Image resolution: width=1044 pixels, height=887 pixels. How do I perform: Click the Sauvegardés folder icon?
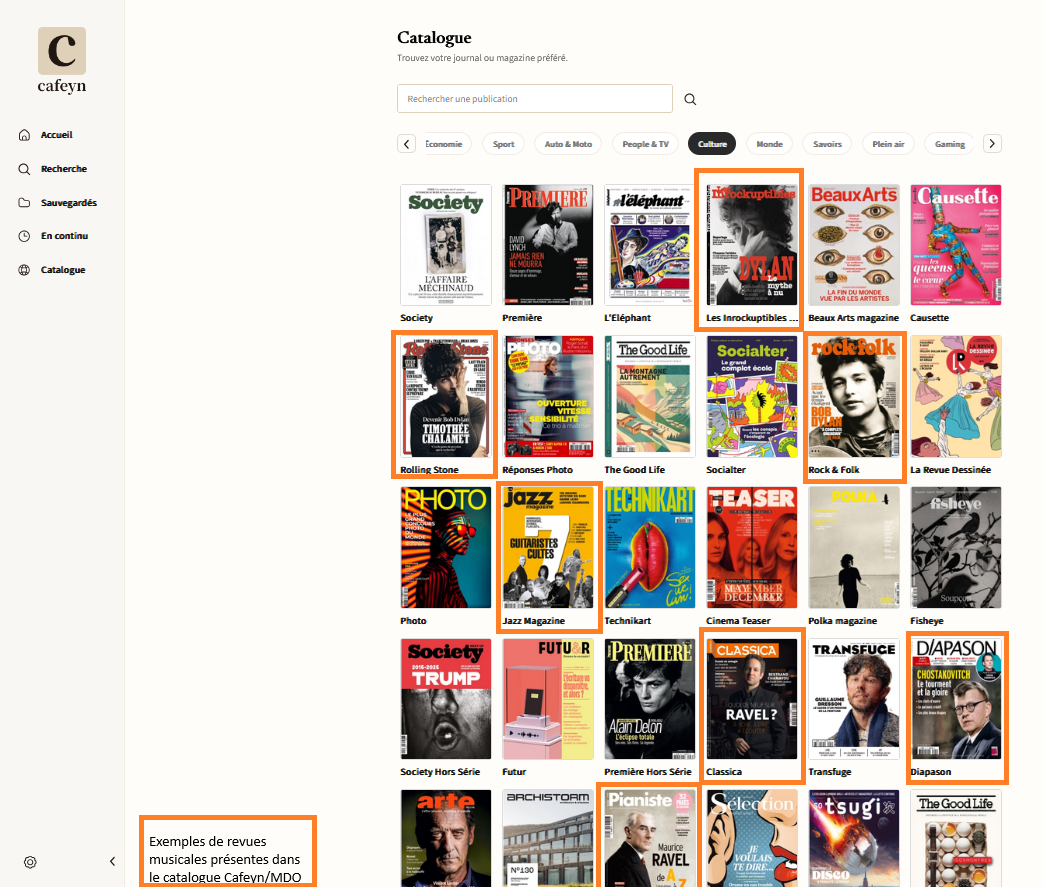click(x=25, y=202)
